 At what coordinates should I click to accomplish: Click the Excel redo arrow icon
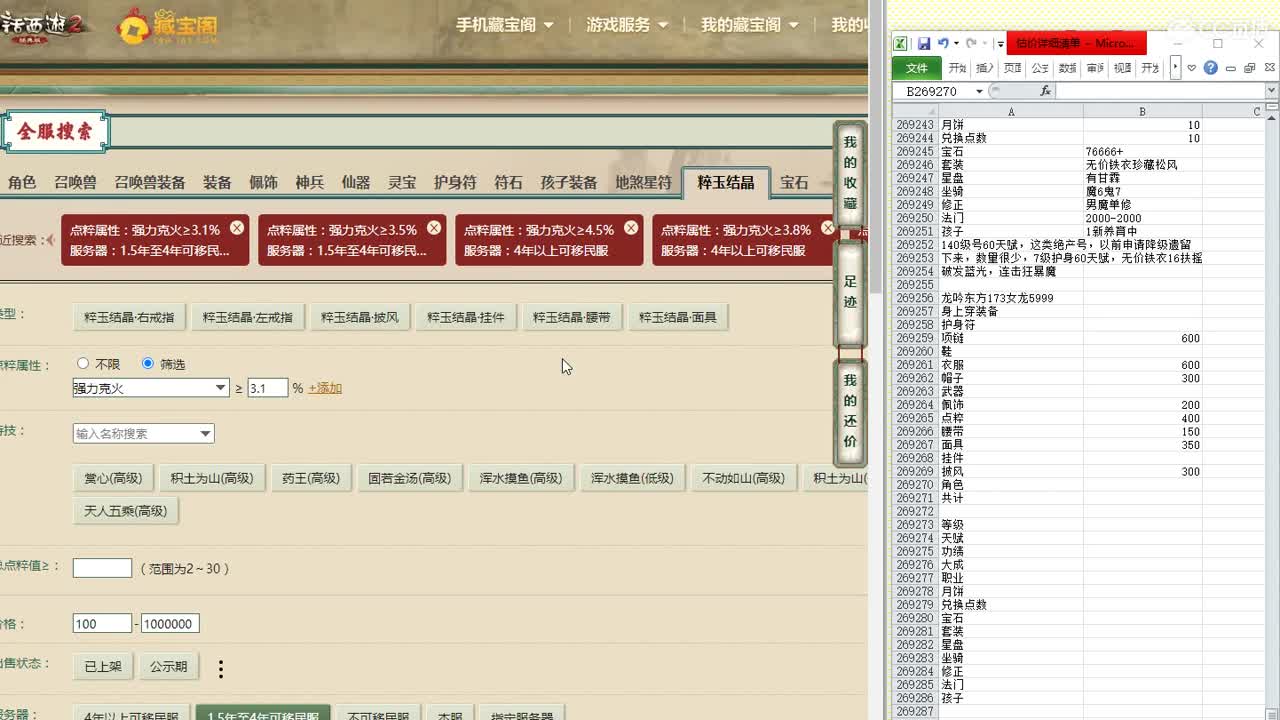(970, 44)
